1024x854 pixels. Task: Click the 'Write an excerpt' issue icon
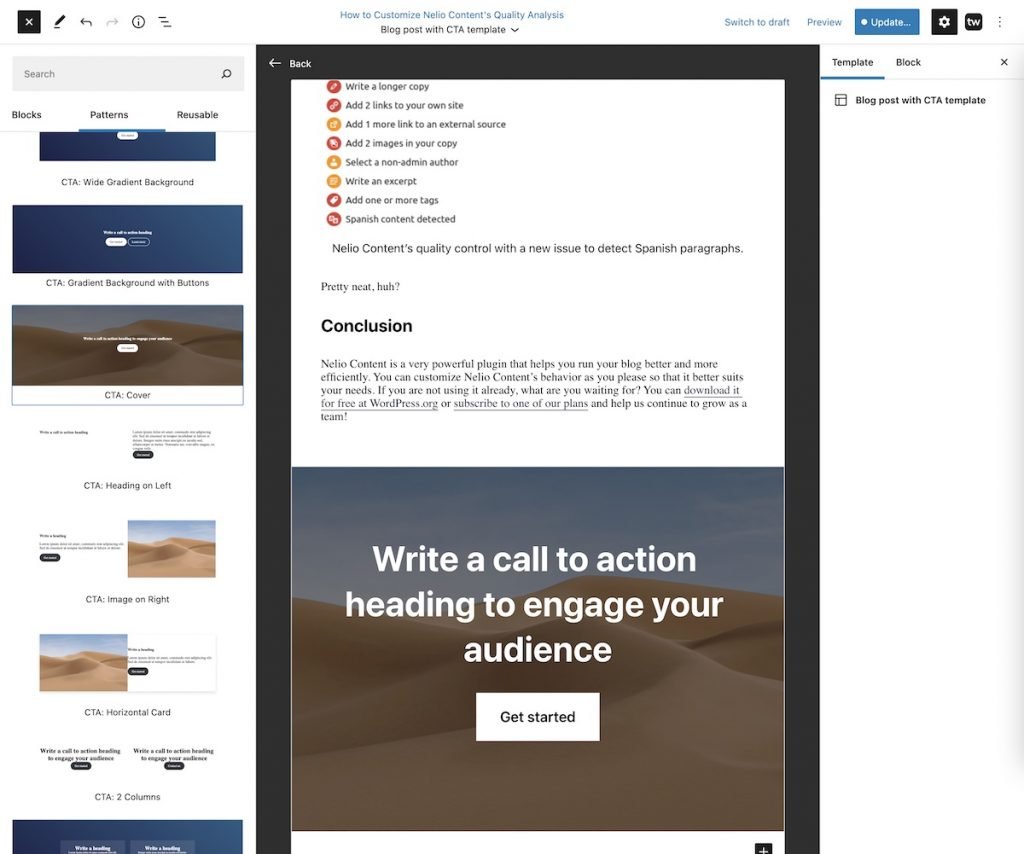[334, 181]
